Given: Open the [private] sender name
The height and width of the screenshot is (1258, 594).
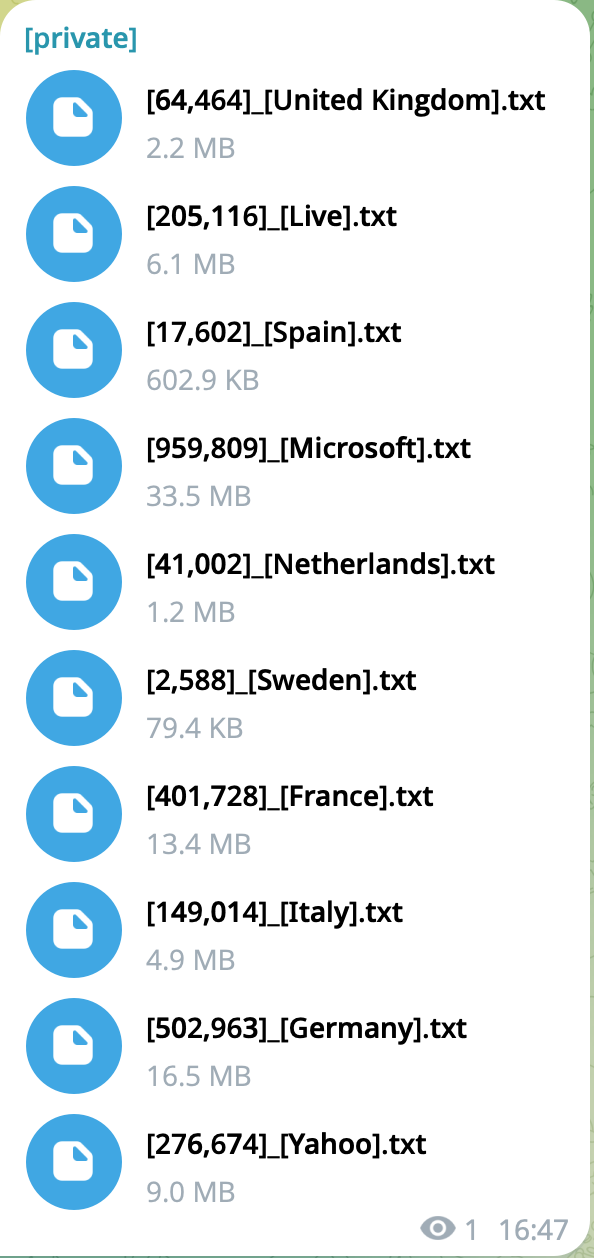Looking at the screenshot, I should [81, 39].
